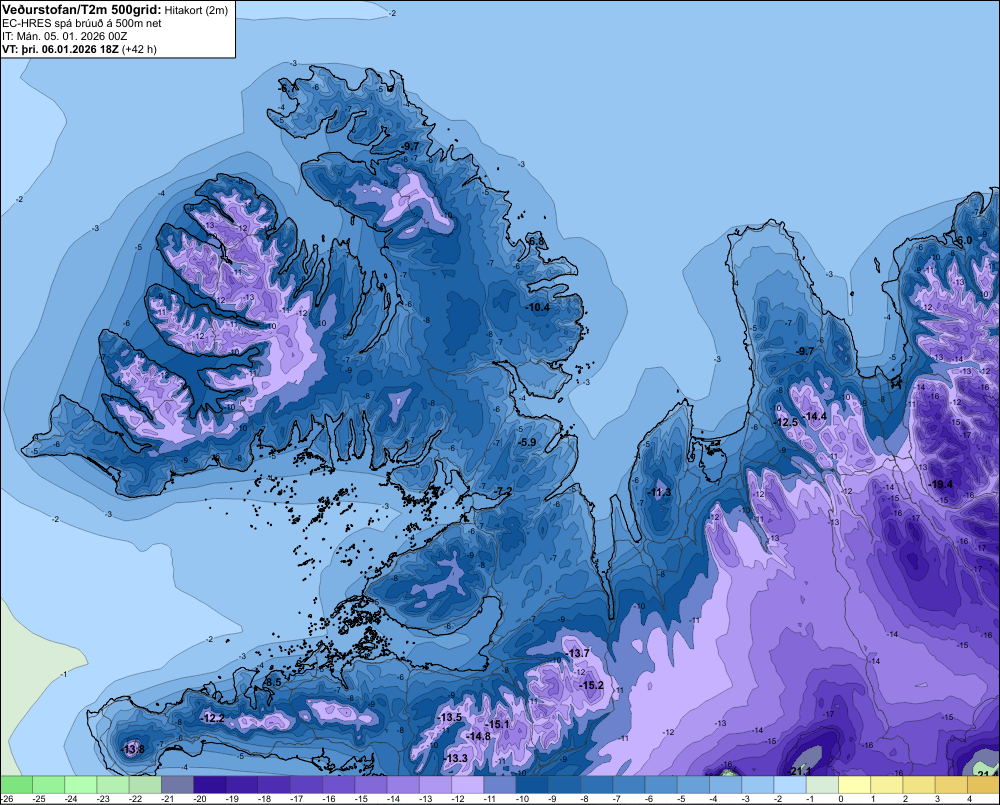
Task: Click the -15.1 temperature label
Action: click(x=497, y=724)
